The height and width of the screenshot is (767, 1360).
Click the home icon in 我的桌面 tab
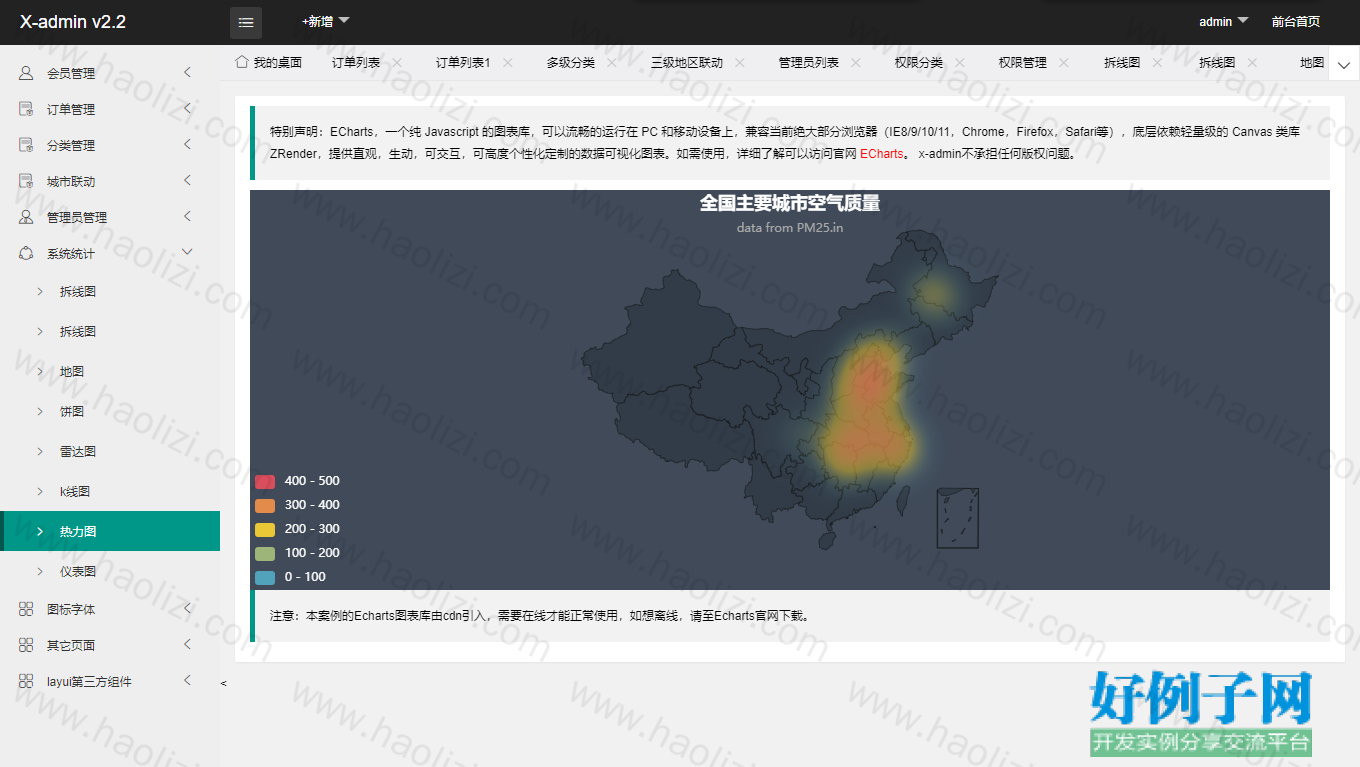click(x=241, y=62)
